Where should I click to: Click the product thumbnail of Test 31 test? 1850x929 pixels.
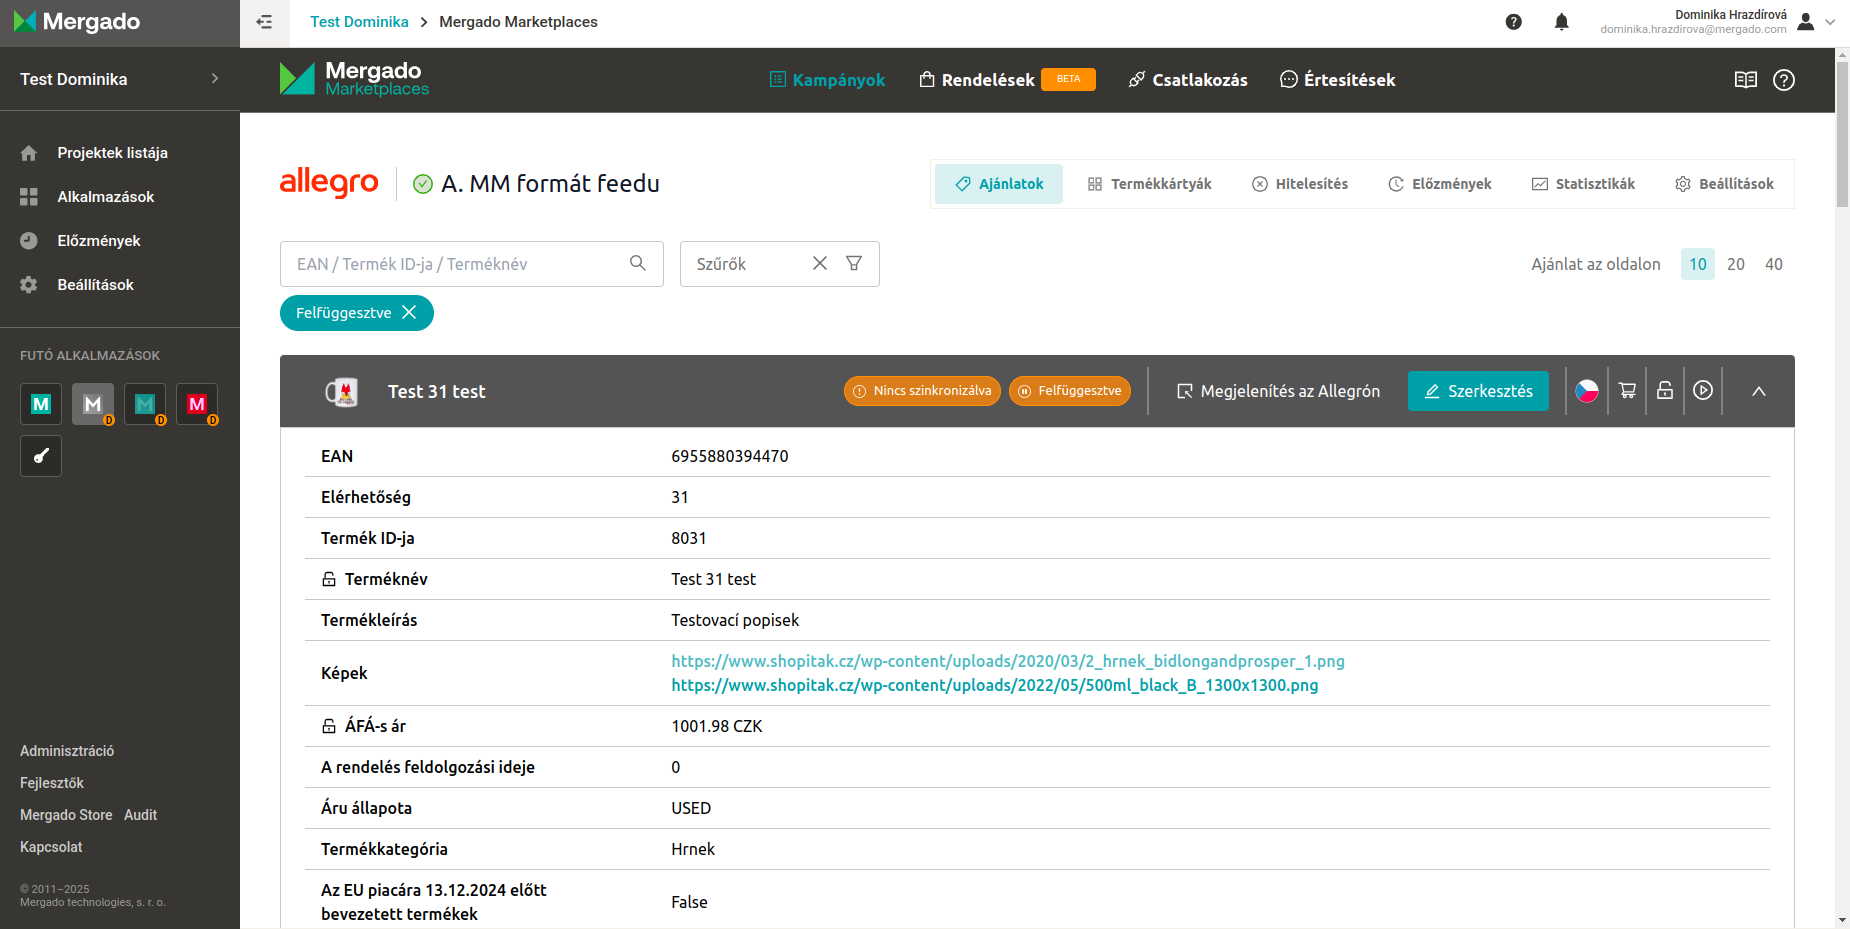click(x=341, y=392)
